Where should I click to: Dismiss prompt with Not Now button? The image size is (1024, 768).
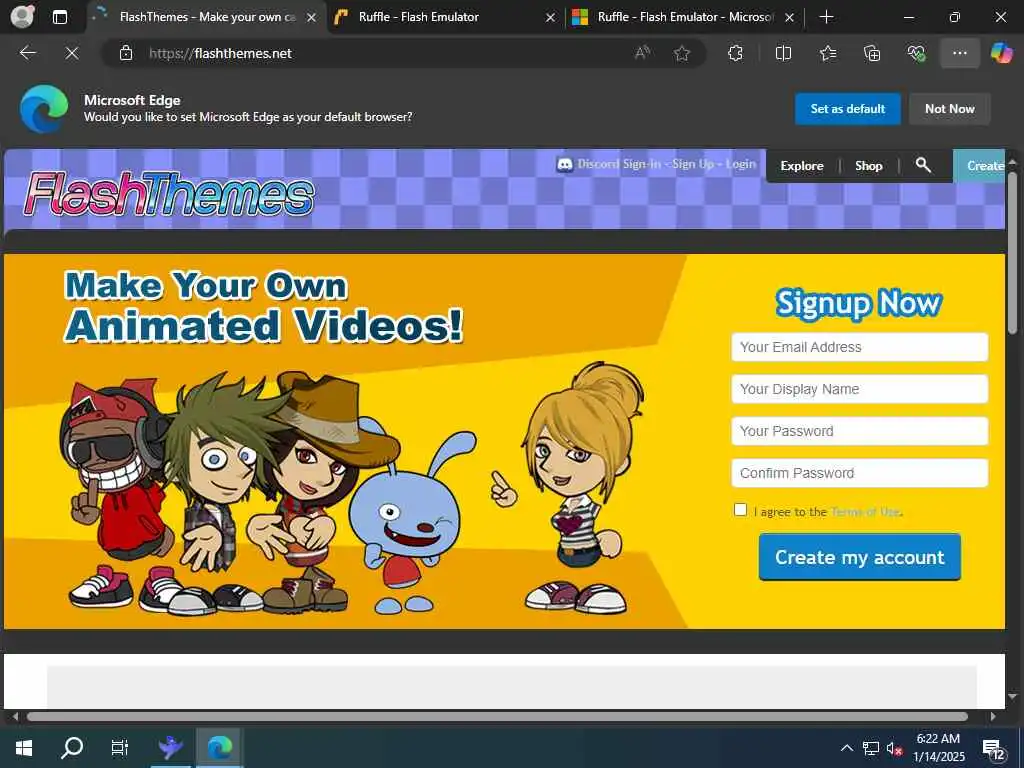click(x=950, y=108)
